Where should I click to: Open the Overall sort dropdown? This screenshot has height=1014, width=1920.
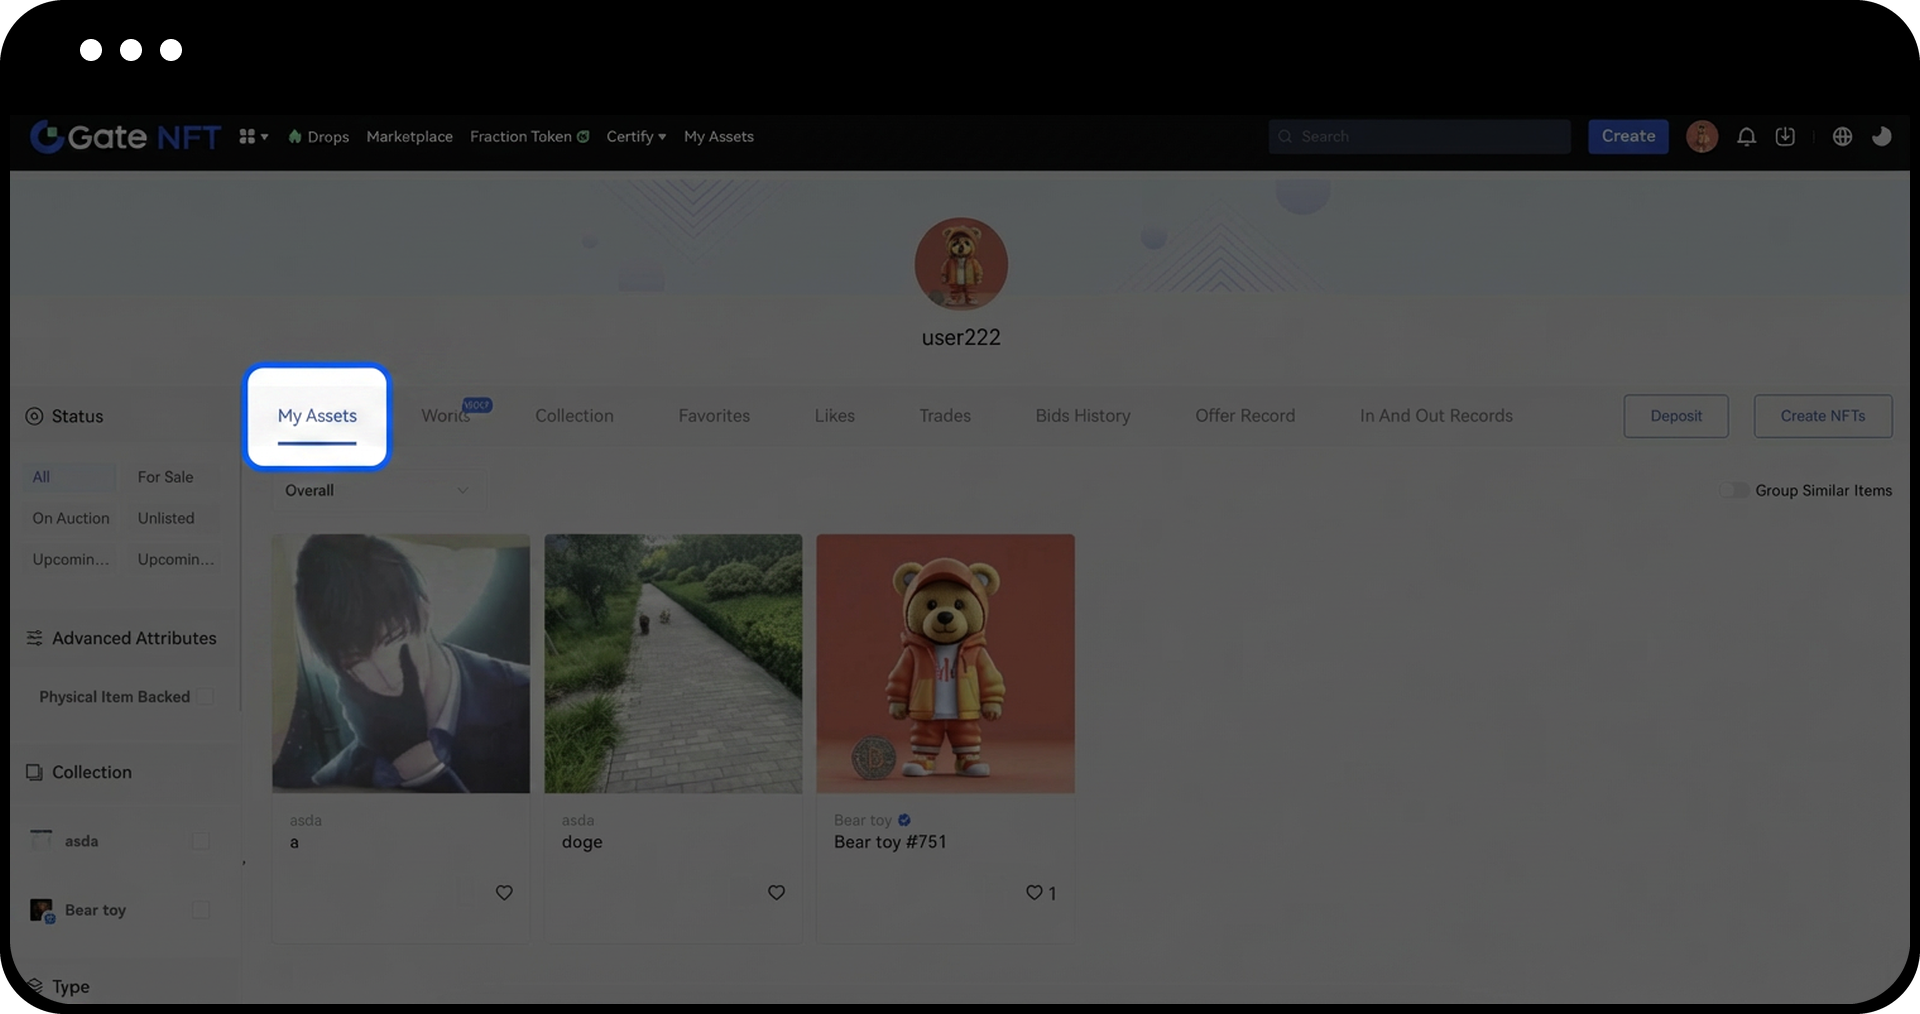point(377,491)
